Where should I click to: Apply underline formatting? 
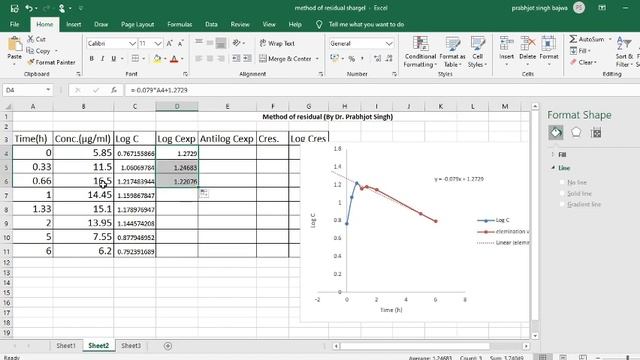point(113,59)
